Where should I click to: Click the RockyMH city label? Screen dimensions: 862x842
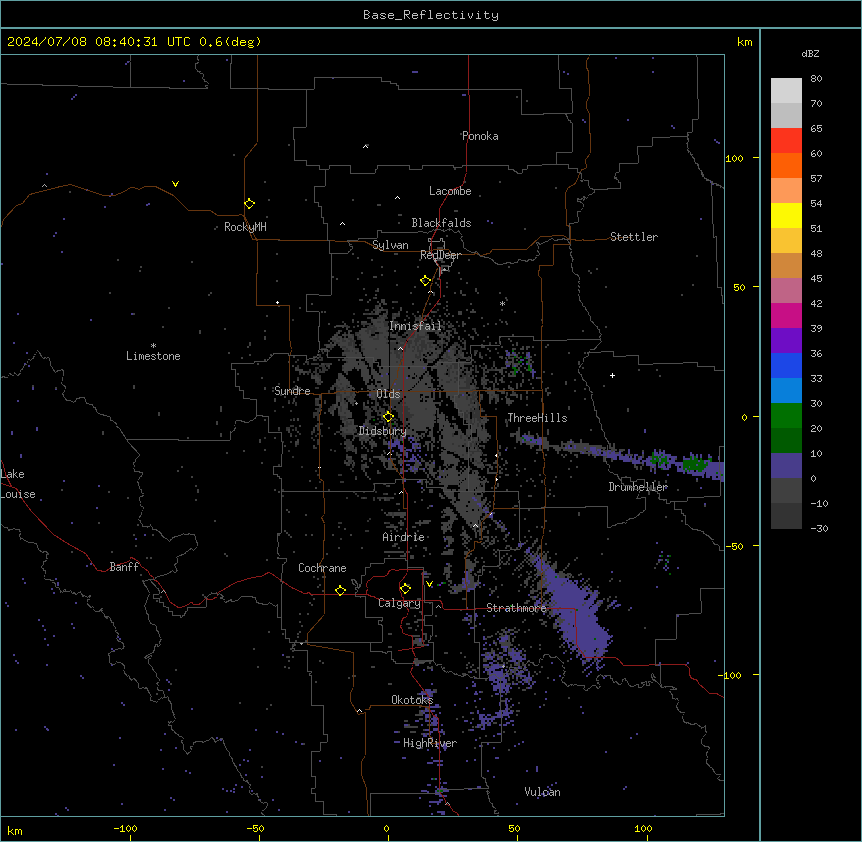245,227
